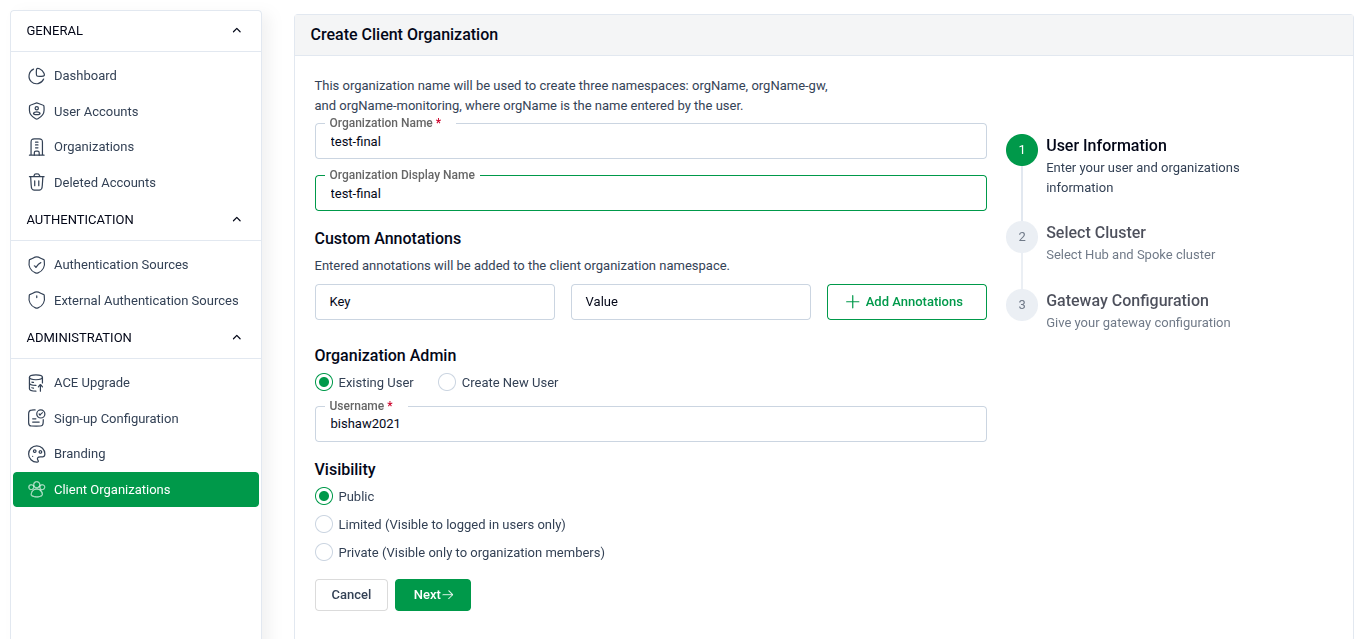Open Client Organizations menu item
The image size is (1357, 639).
(x=112, y=490)
